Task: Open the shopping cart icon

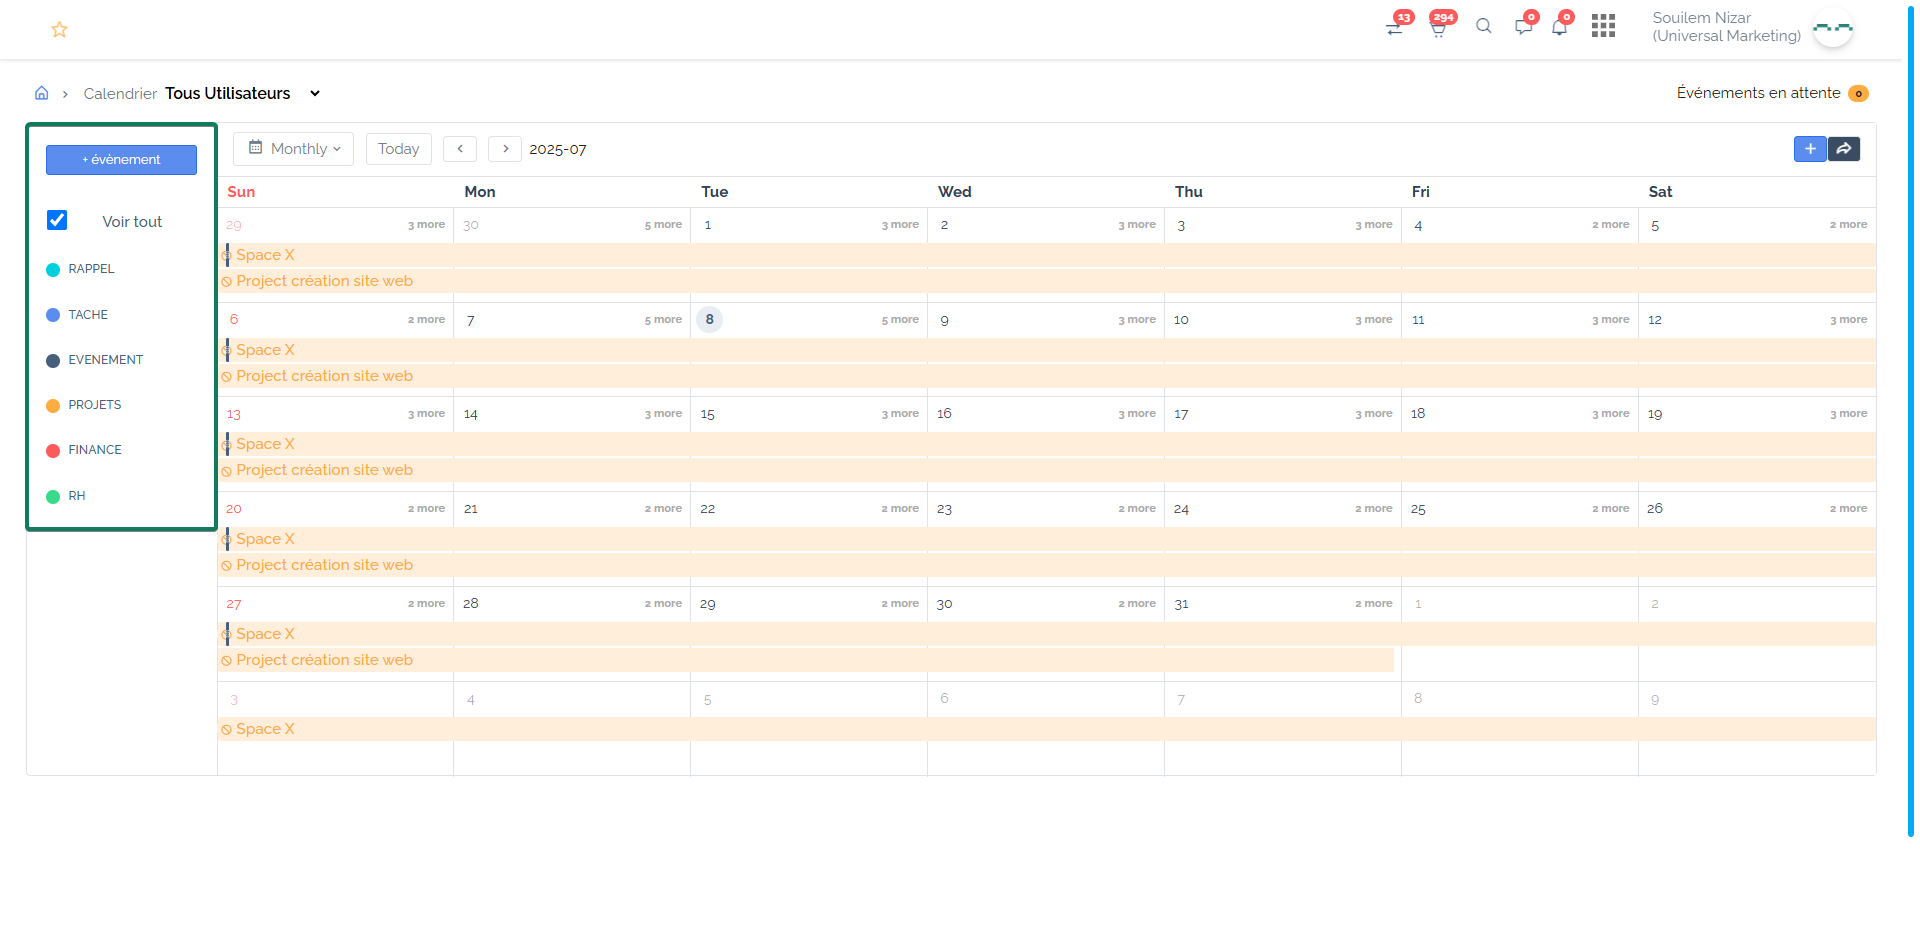Action: pos(1438,28)
